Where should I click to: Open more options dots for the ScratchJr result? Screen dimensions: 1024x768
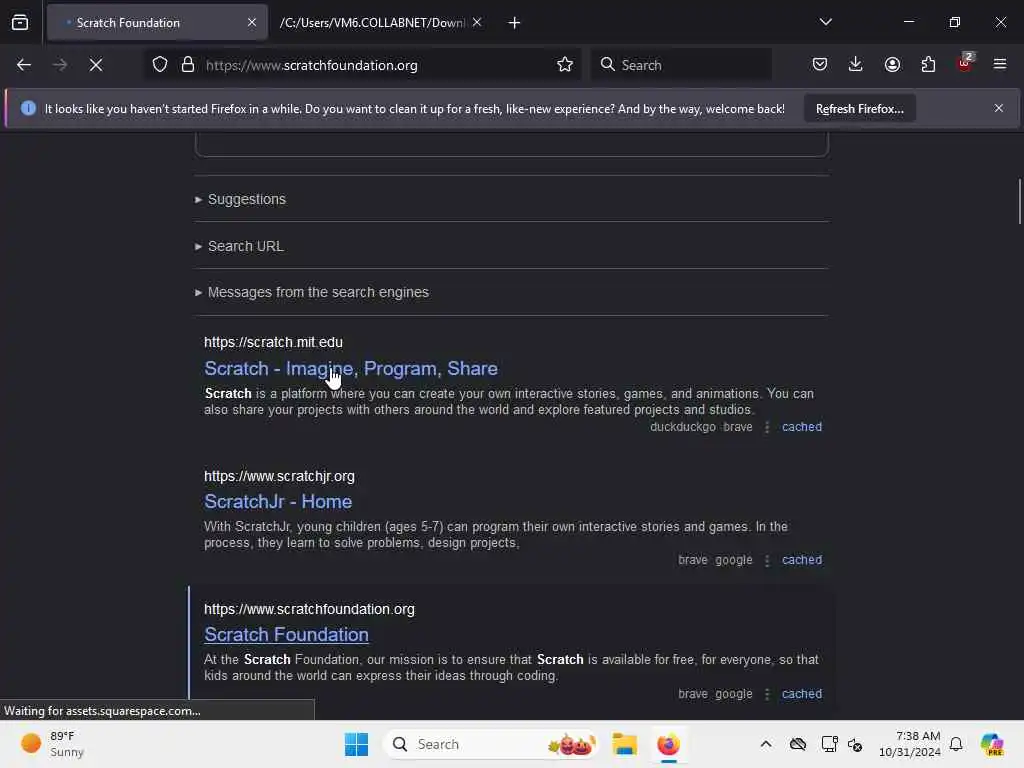(767, 560)
